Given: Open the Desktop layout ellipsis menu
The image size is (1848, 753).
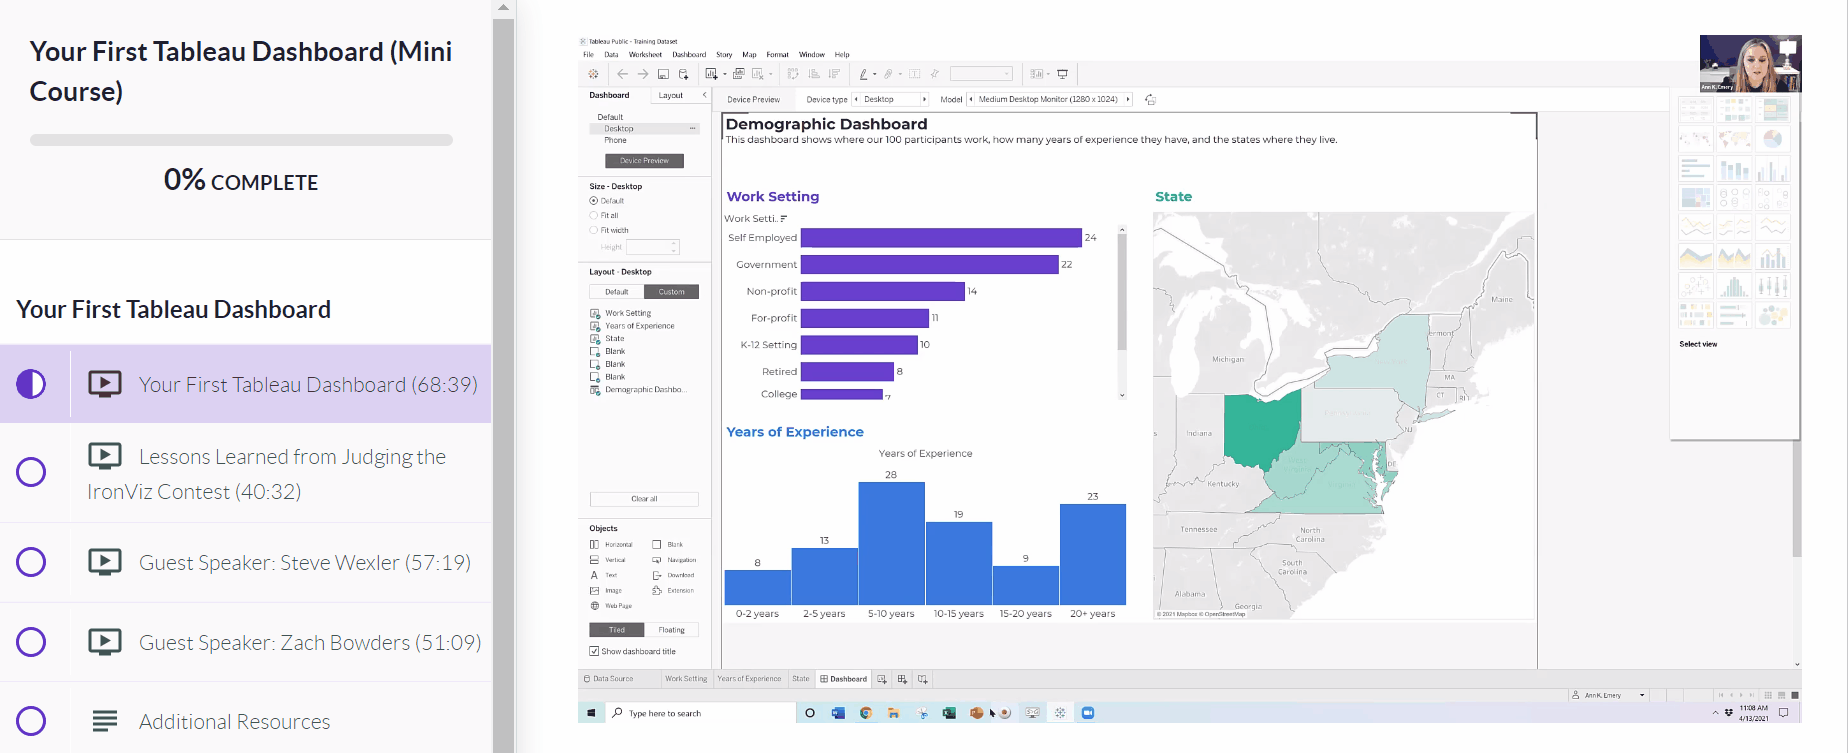Looking at the screenshot, I should tap(692, 129).
